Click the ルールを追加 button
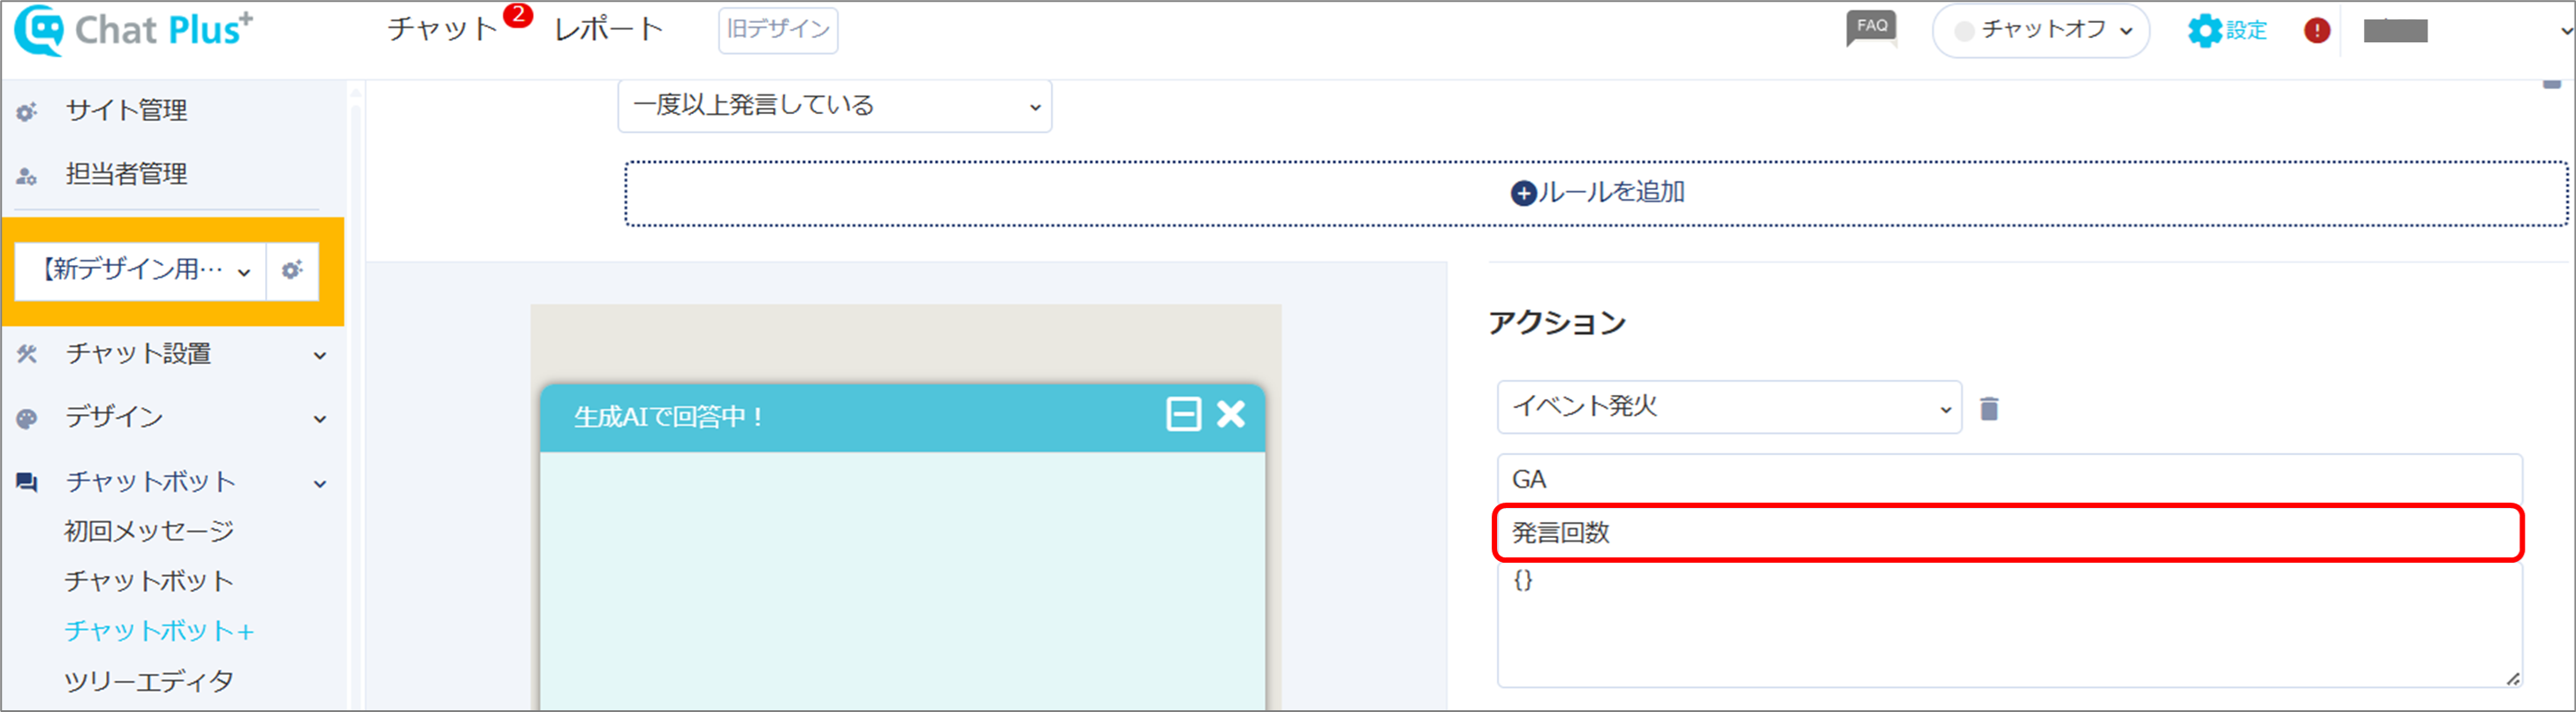Screen dimensions: 2576x712 pos(1596,193)
